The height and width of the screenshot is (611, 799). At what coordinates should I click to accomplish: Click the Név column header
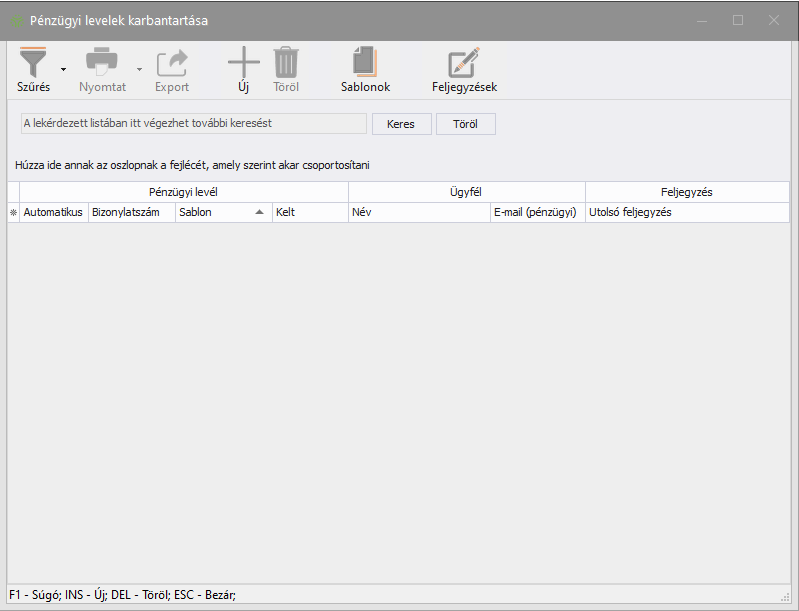(x=418, y=213)
